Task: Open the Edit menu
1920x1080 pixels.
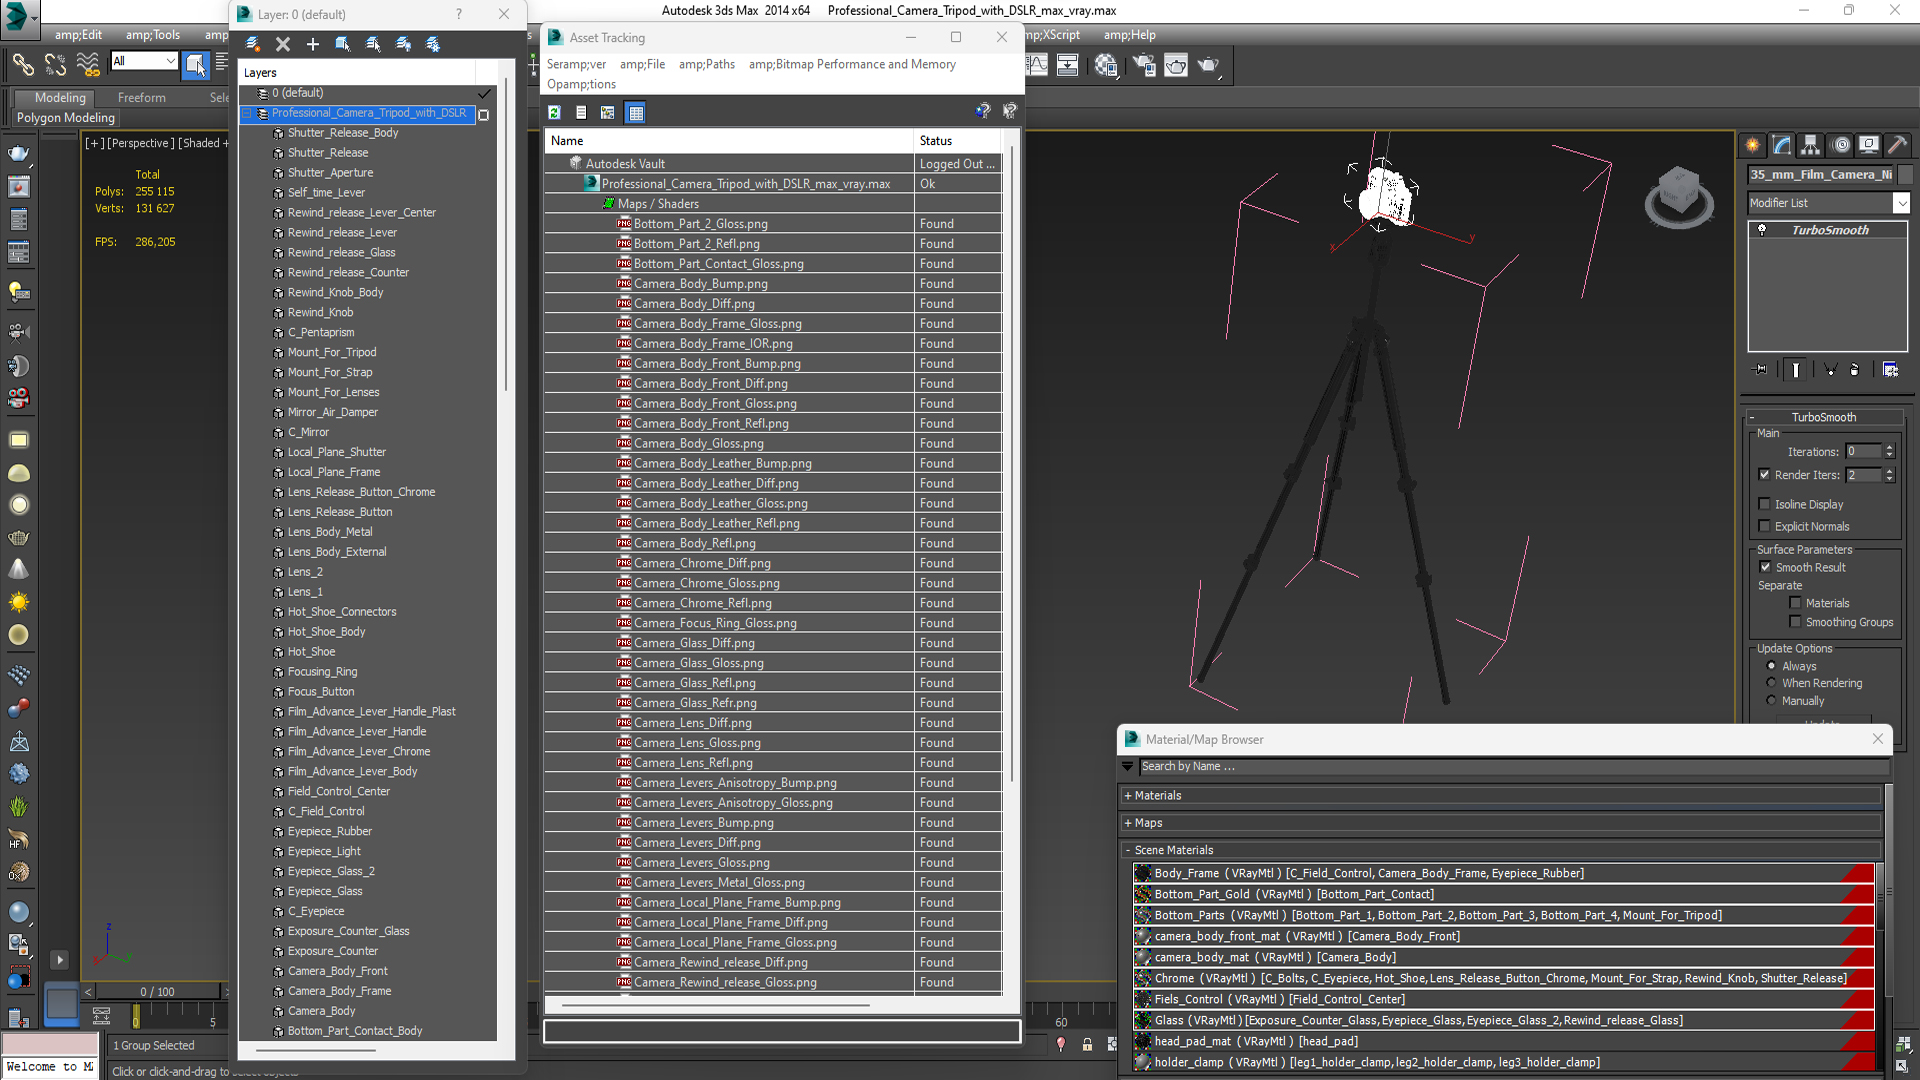Action: point(78,35)
